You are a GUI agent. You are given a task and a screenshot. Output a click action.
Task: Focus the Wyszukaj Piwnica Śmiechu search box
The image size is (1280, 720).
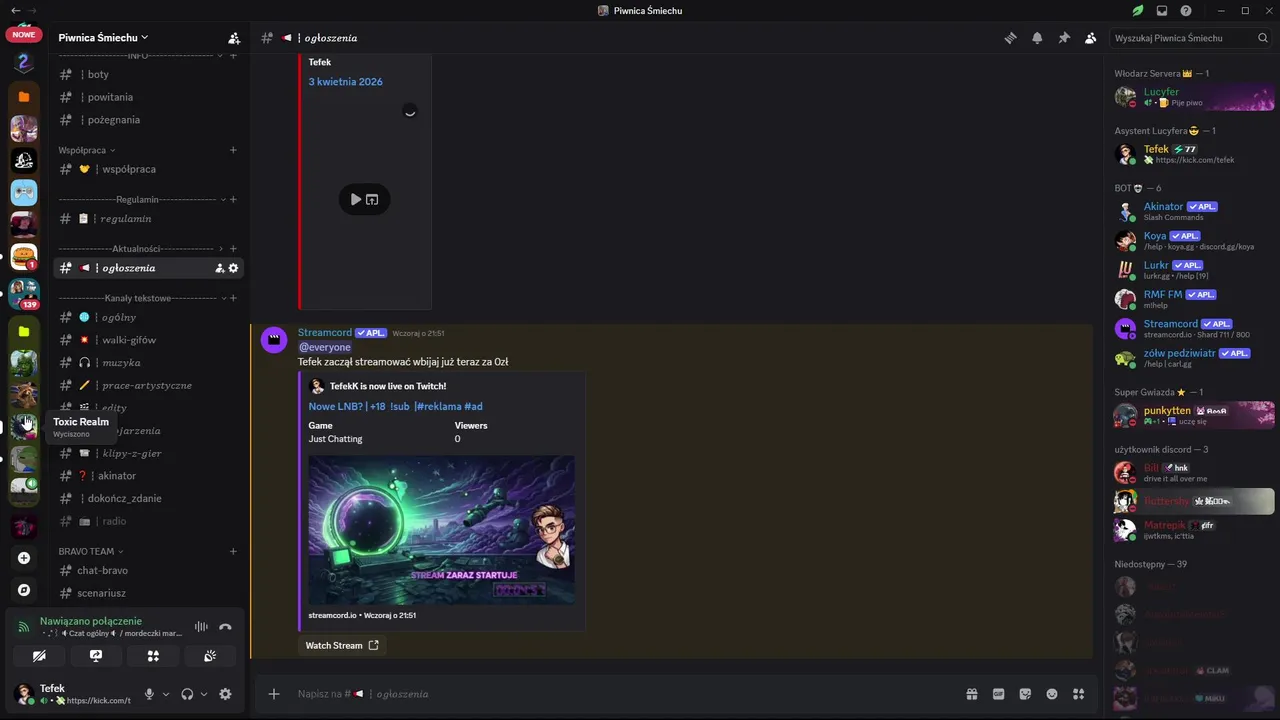[x=1189, y=38]
